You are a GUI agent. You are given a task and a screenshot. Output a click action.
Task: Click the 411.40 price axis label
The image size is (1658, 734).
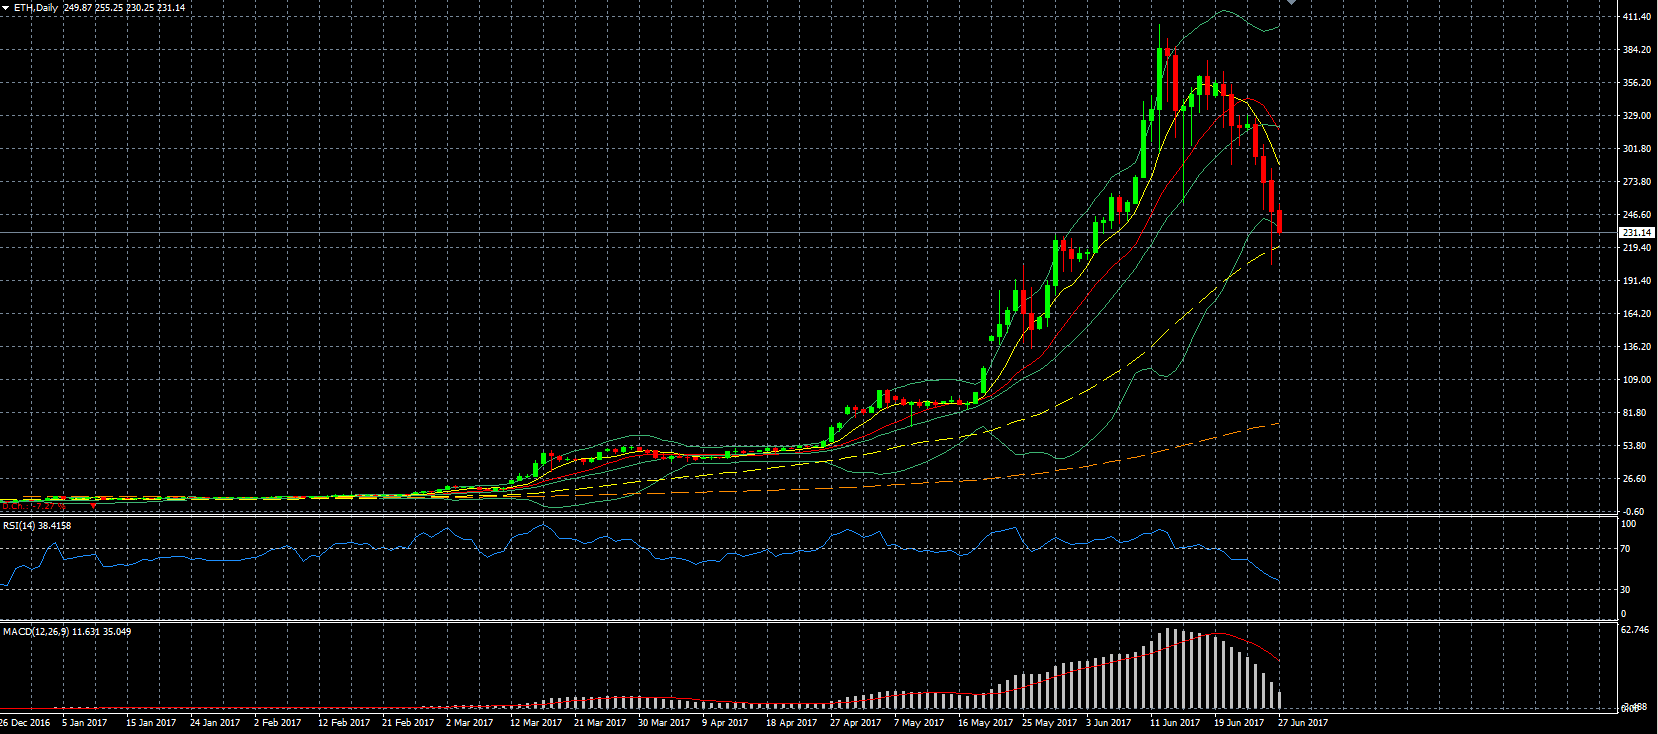coord(1637,17)
